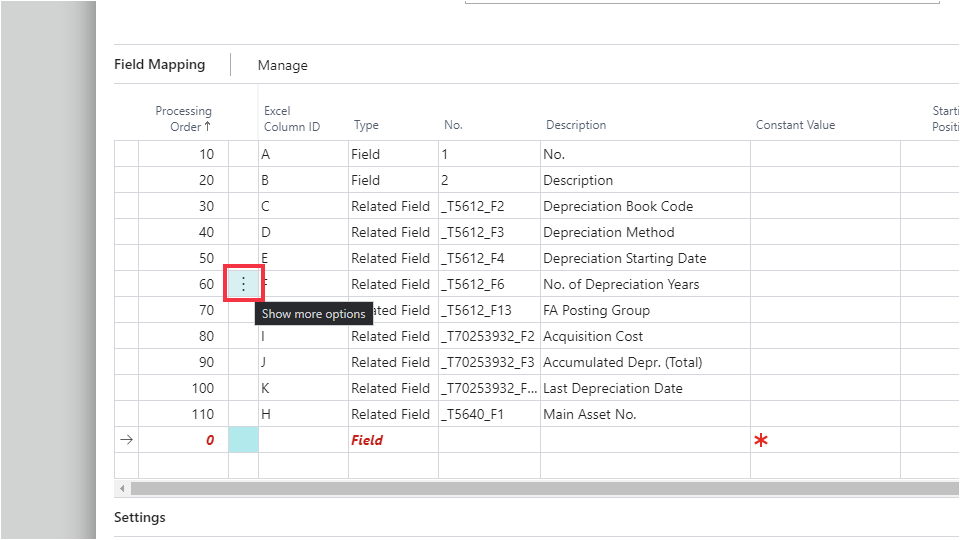Click No. cell with value 1
Screen dimensions: 960x540
(490, 154)
